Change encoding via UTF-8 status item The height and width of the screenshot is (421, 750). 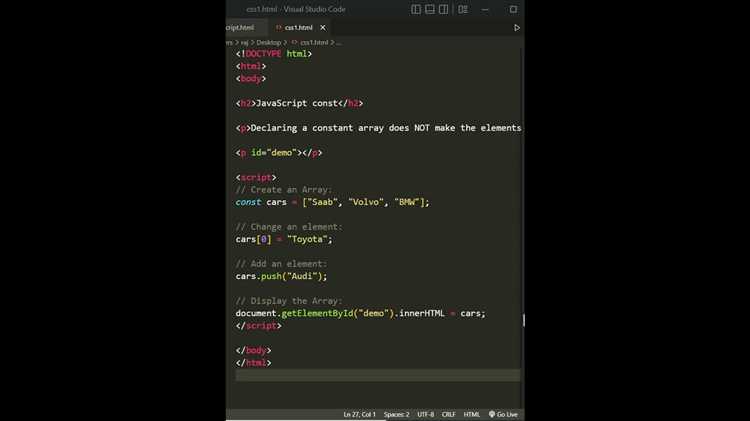tap(425, 414)
